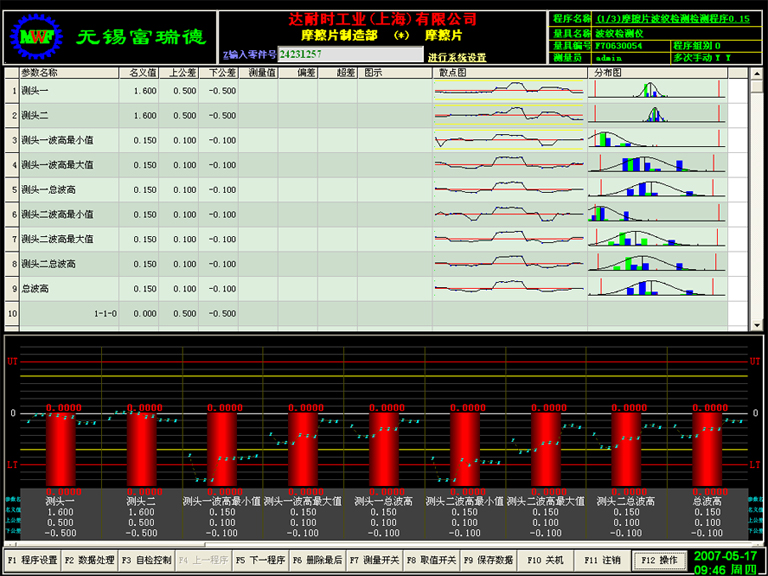Click F6 删除最后 to delete last
Screen dimensions: 768x576
317,560
